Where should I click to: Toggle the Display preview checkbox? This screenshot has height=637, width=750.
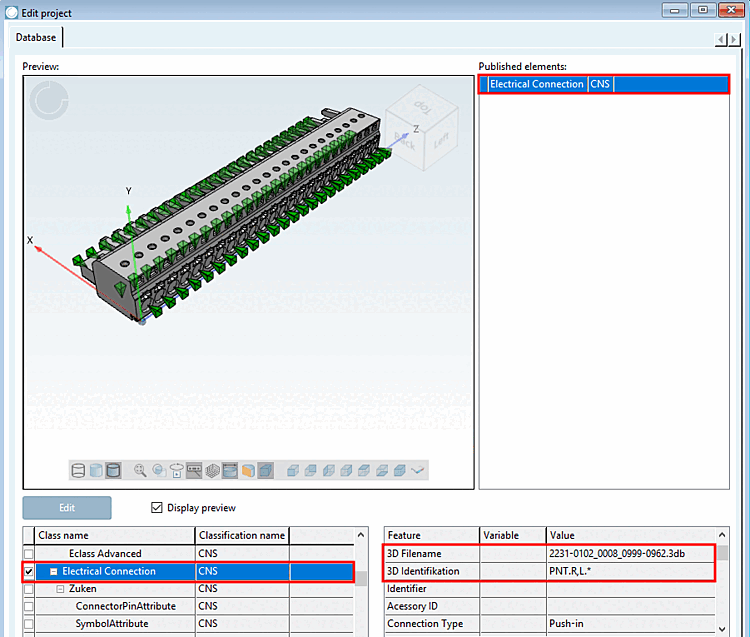coord(157,507)
